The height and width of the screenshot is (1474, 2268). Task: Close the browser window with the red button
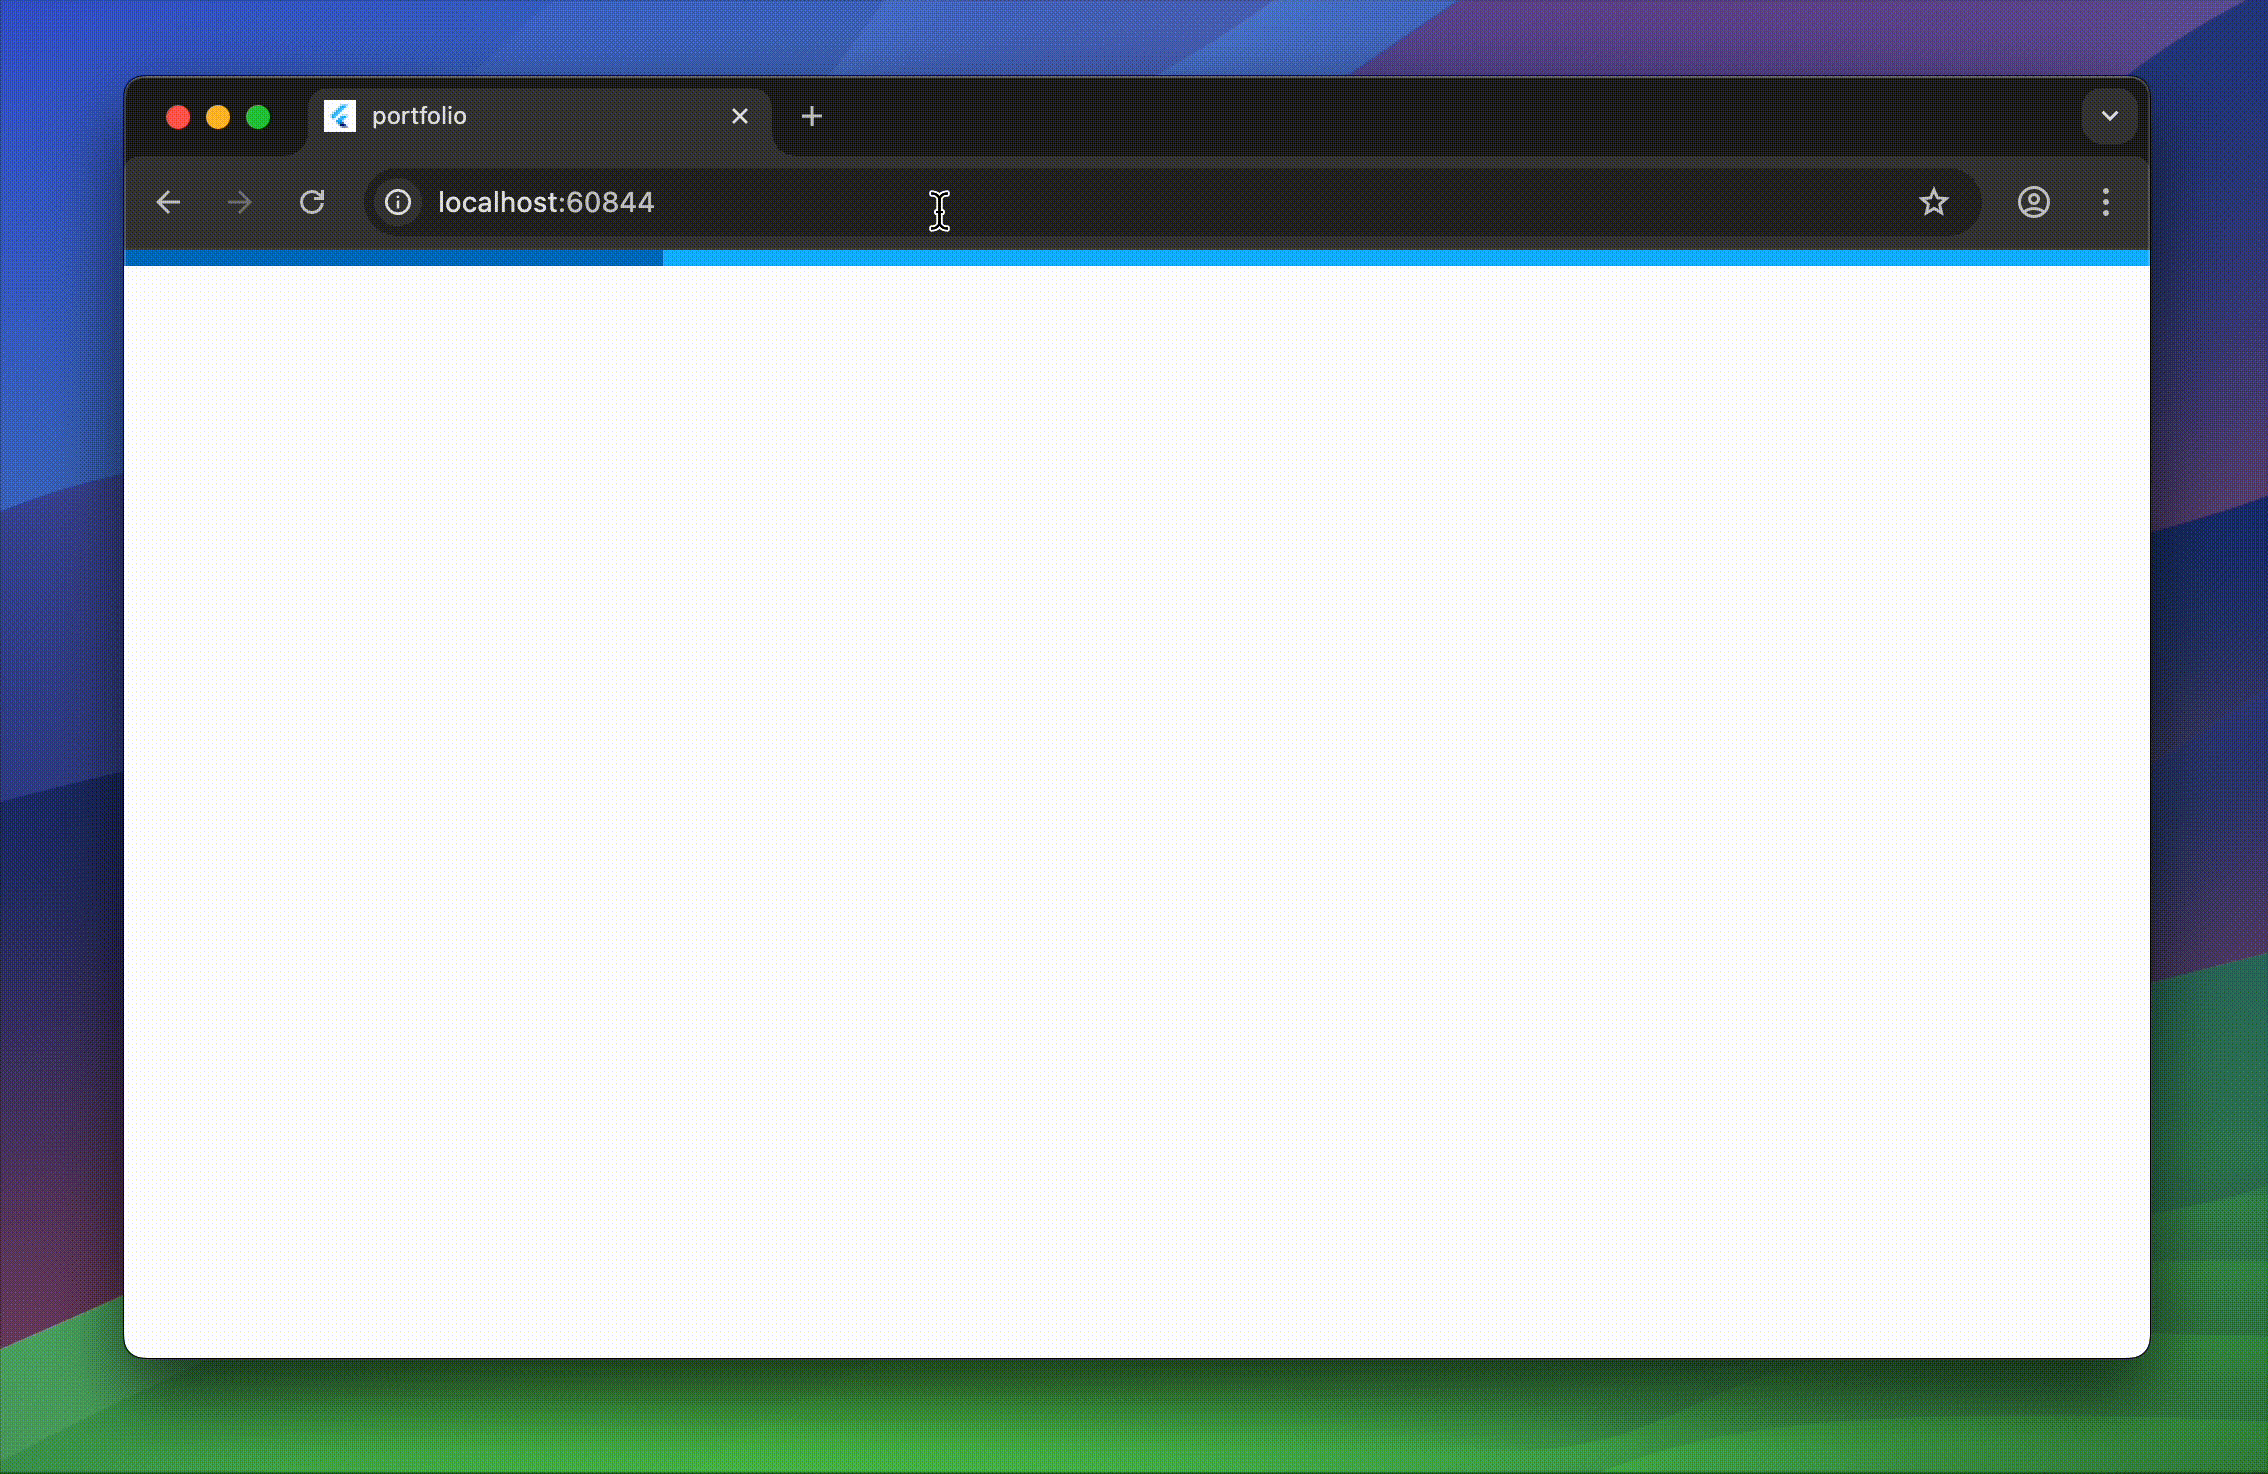coord(178,117)
